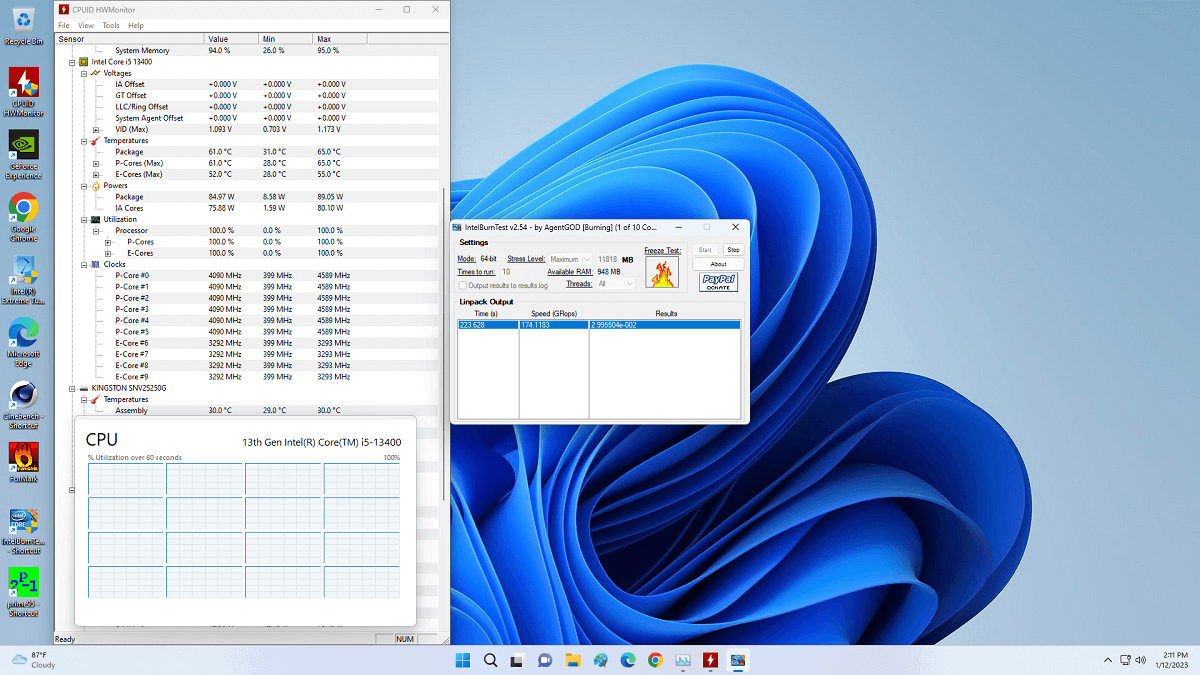Viewport: 1200px width, 675px height.
Task: Switch to HWMonitor on the taskbar
Action: click(x=710, y=660)
